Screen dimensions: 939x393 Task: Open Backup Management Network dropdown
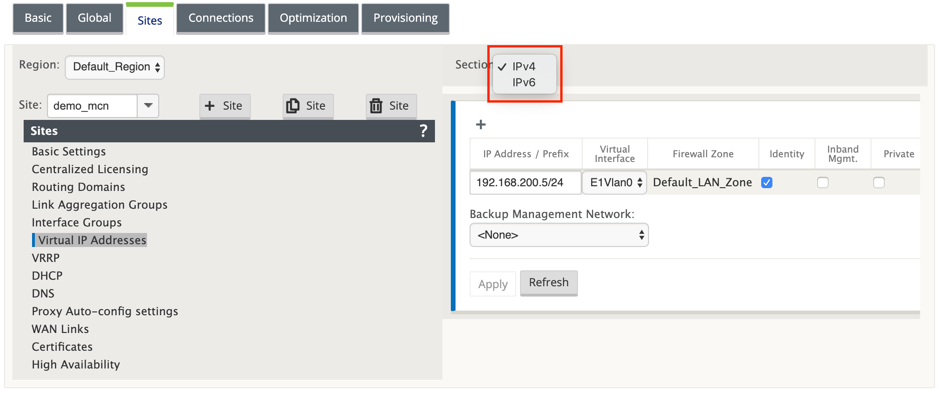(559, 235)
